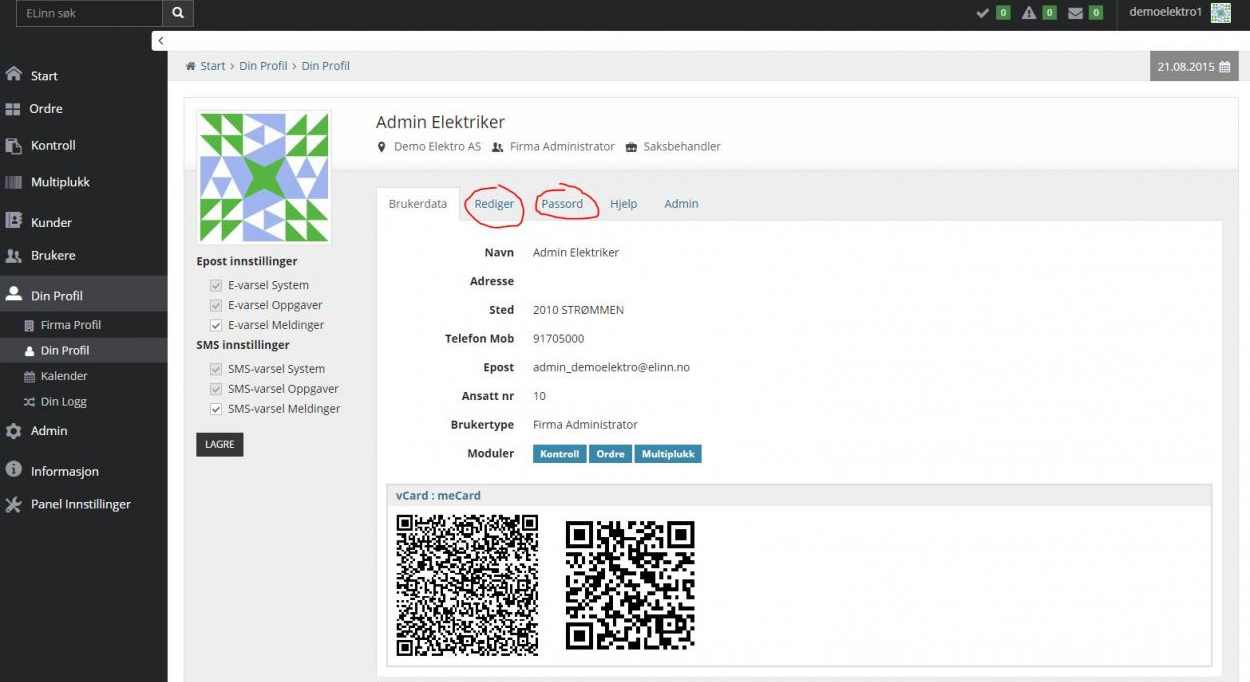1250x682 pixels.
Task: Click the small user avatar in the top bar
Action: click(x=1221, y=13)
